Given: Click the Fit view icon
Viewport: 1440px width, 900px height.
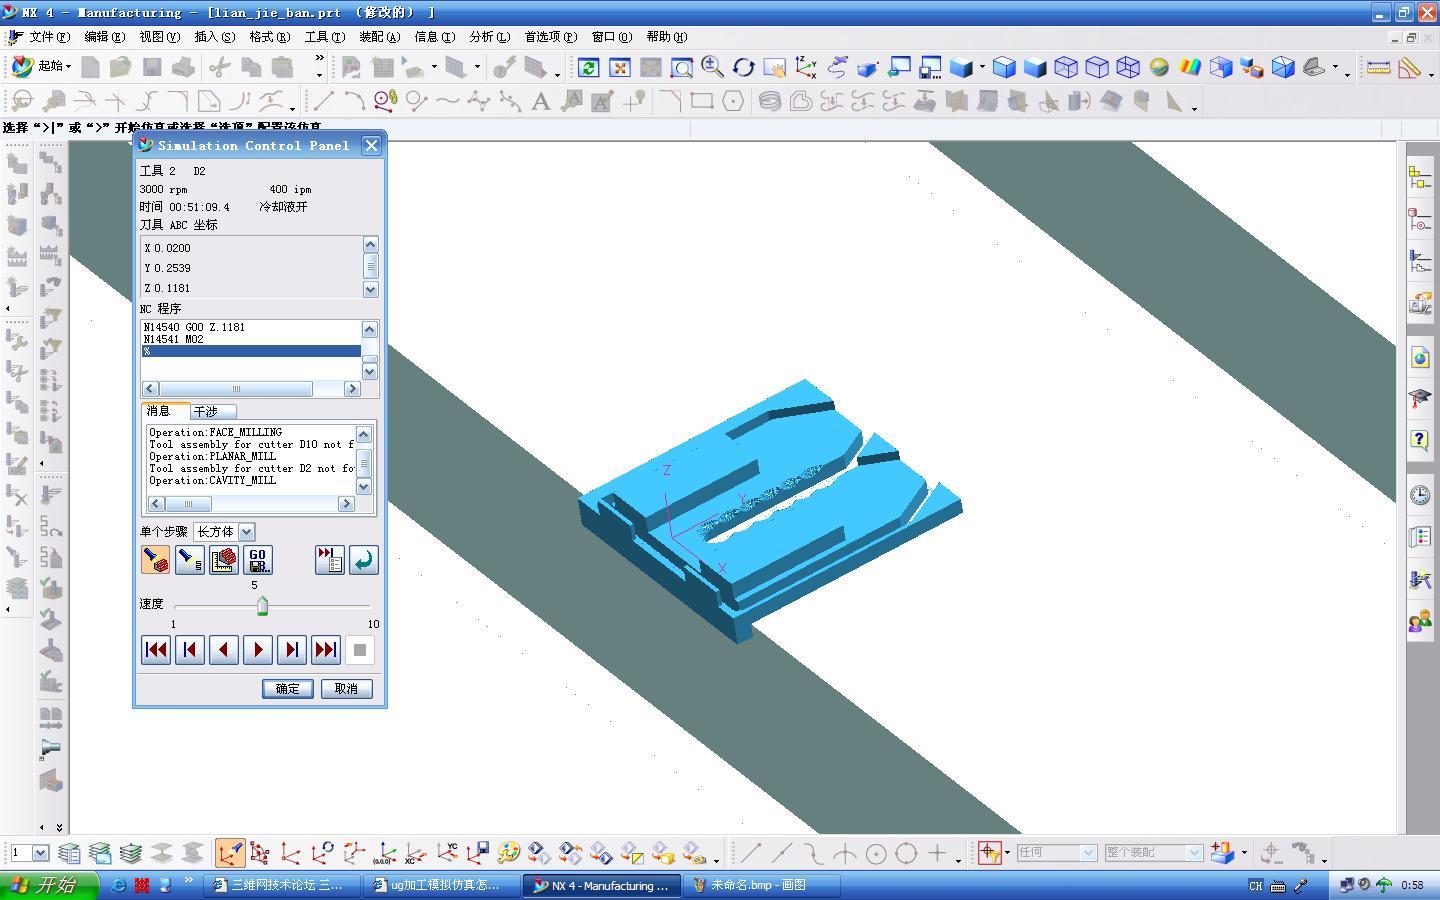Looking at the screenshot, I should pos(620,67).
